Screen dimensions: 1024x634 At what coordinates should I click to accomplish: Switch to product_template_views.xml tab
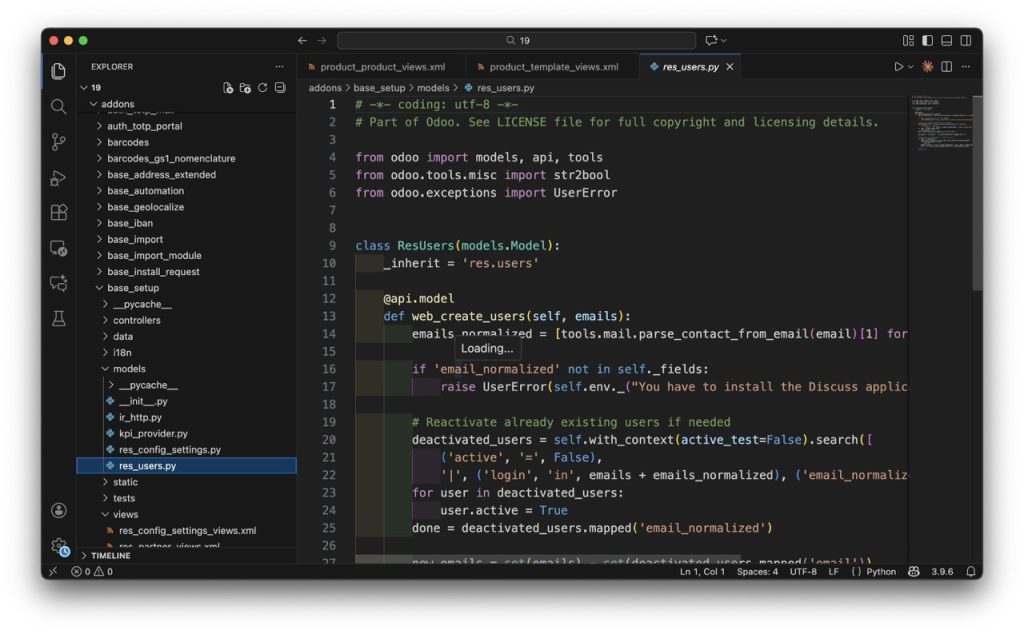(x=553, y=67)
